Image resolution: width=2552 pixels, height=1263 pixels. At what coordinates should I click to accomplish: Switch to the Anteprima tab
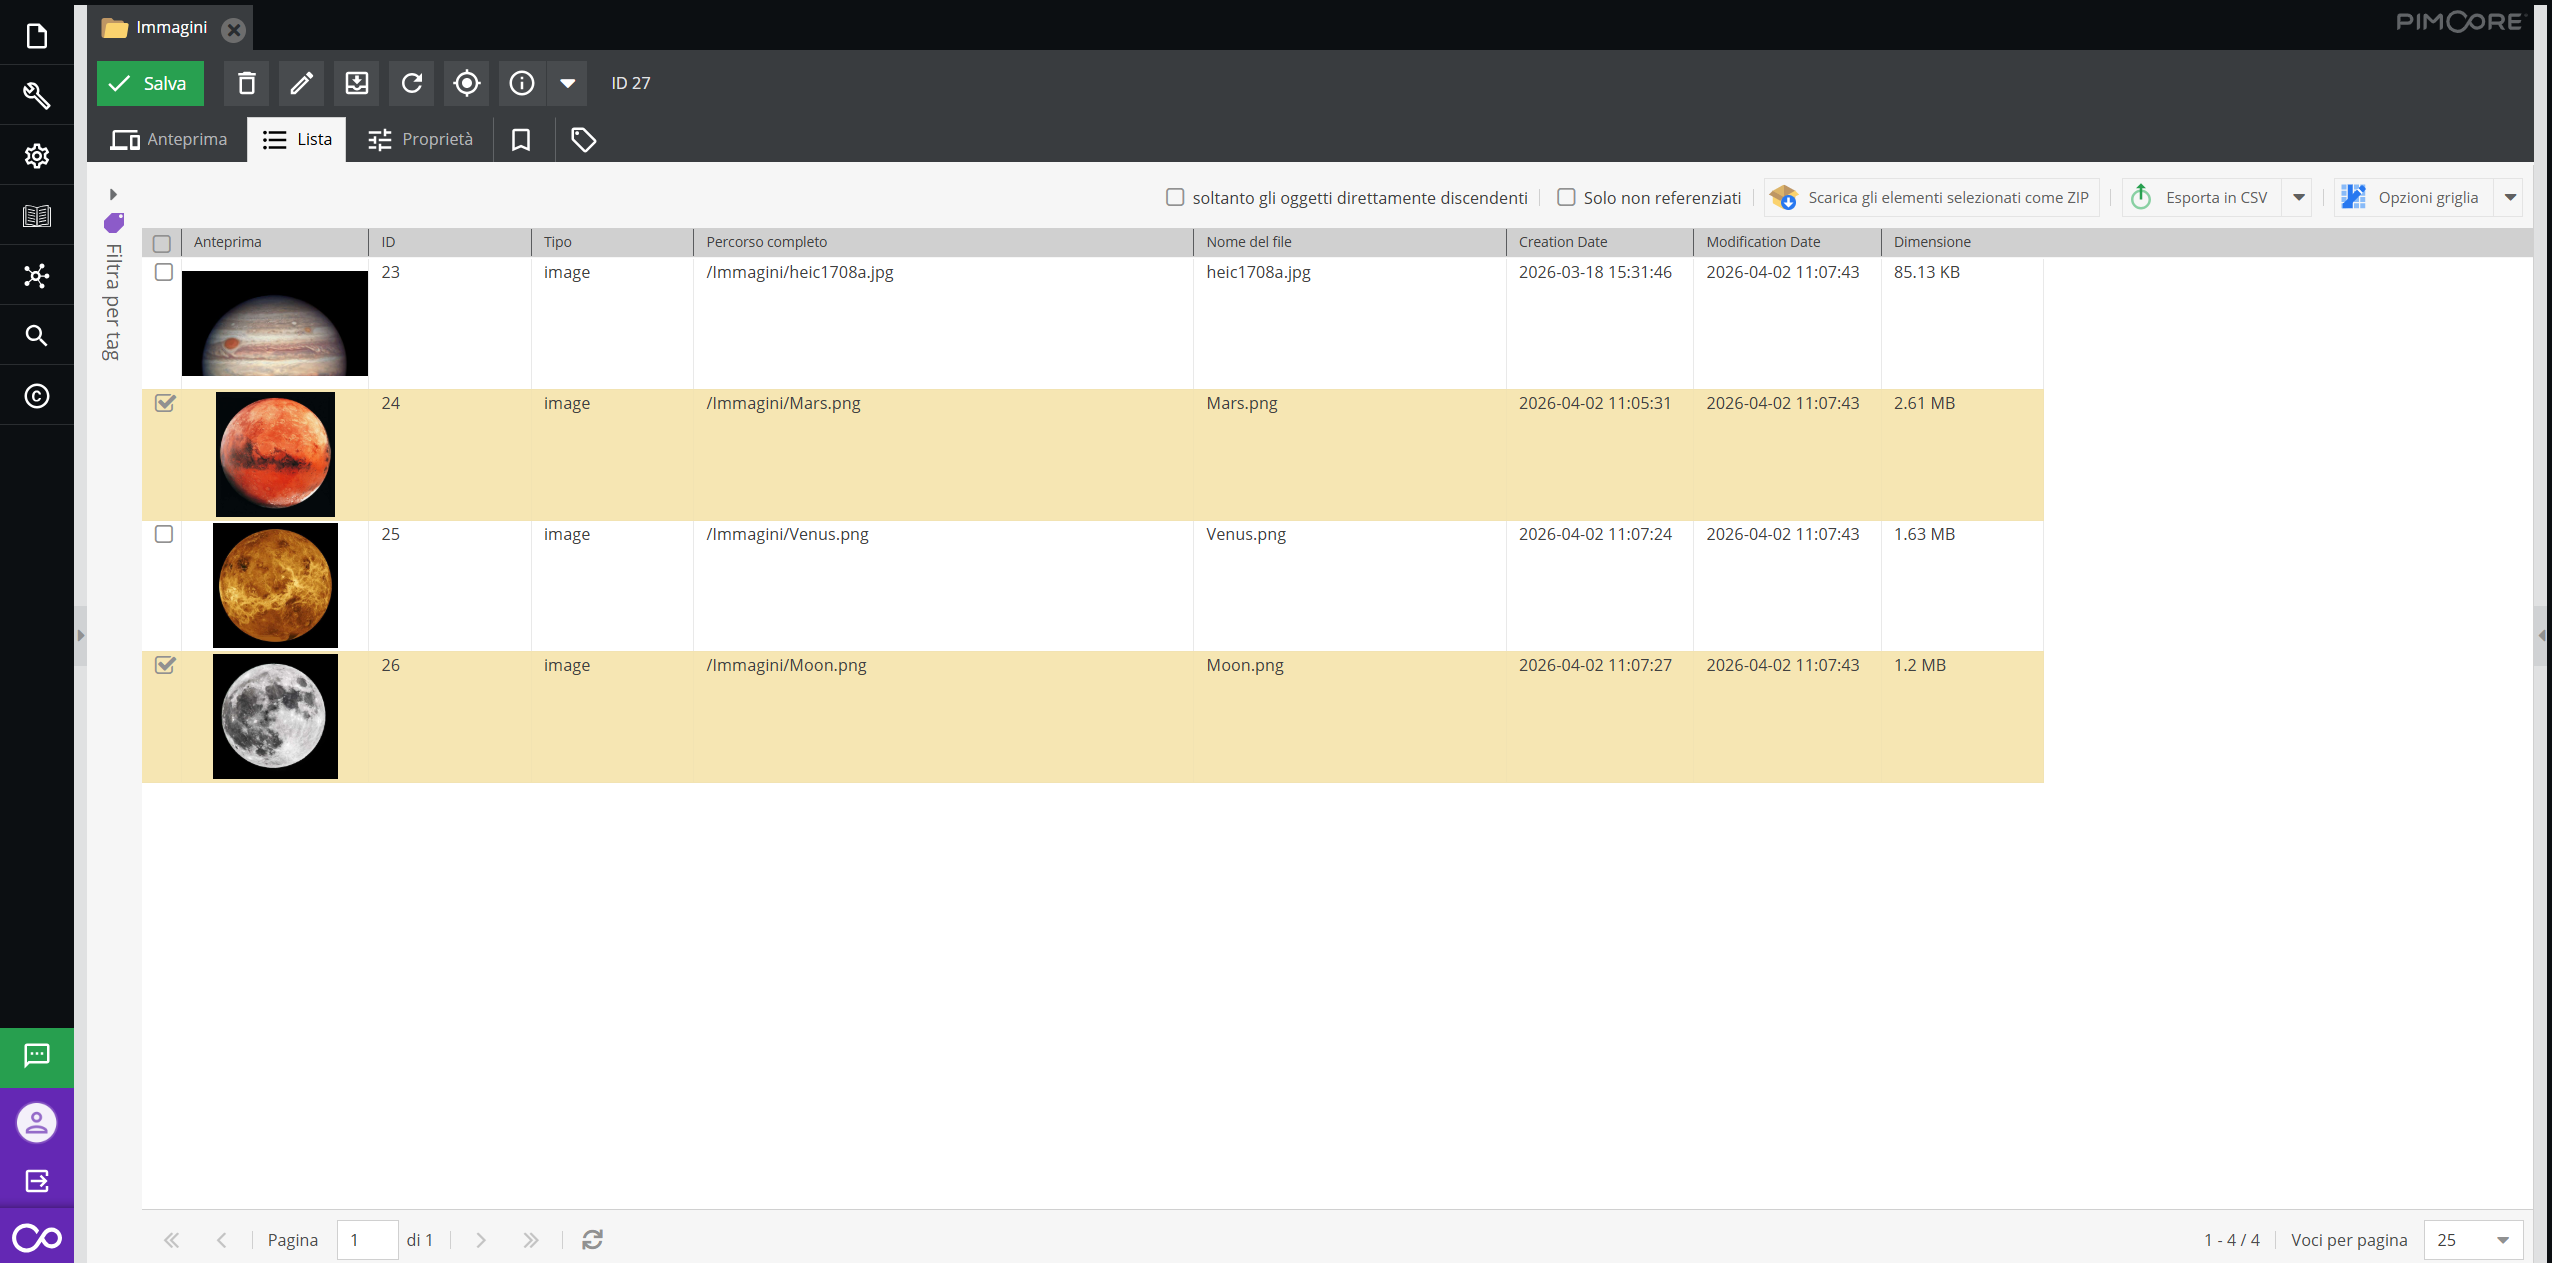coord(169,139)
